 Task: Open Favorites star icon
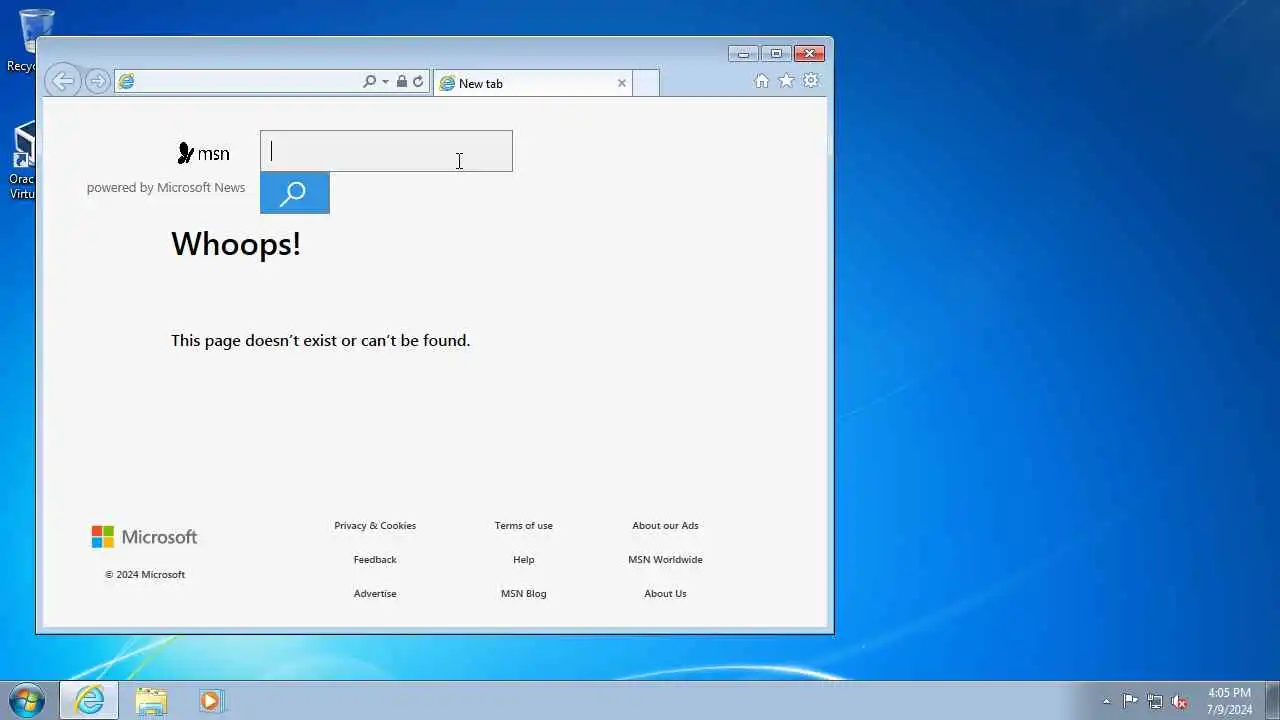click(x=787, y=81)
